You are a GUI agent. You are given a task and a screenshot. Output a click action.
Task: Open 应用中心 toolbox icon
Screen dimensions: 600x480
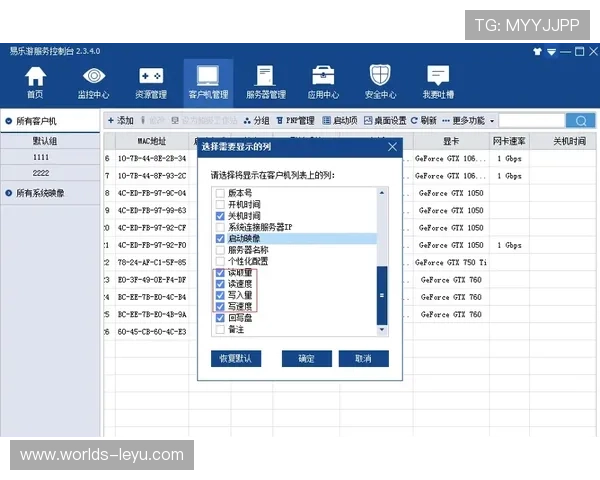(x=323, y=82)
